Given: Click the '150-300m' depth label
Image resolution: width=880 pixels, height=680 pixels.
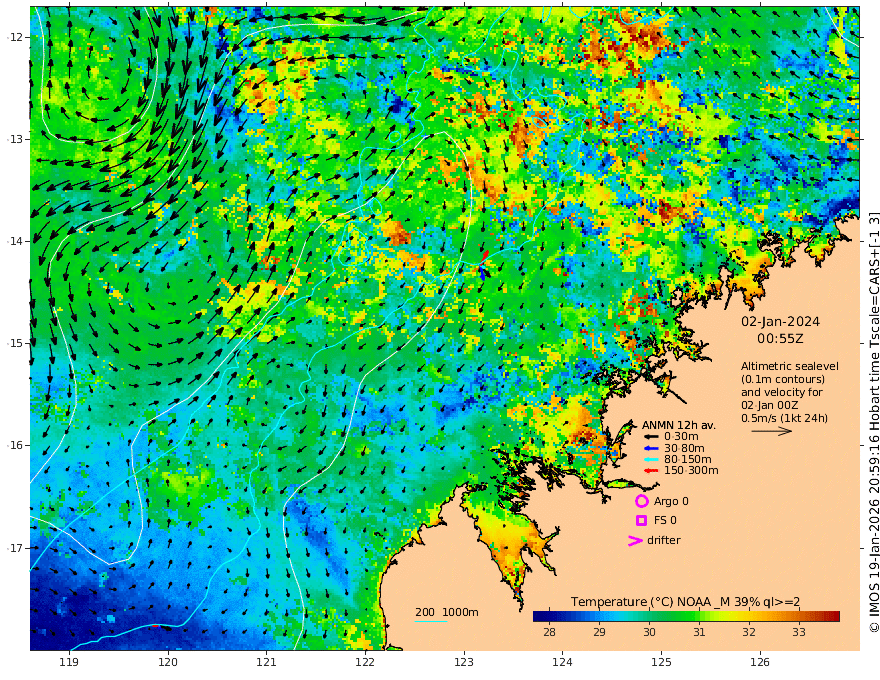Looking at the screenshot, I should coord(691,471).
